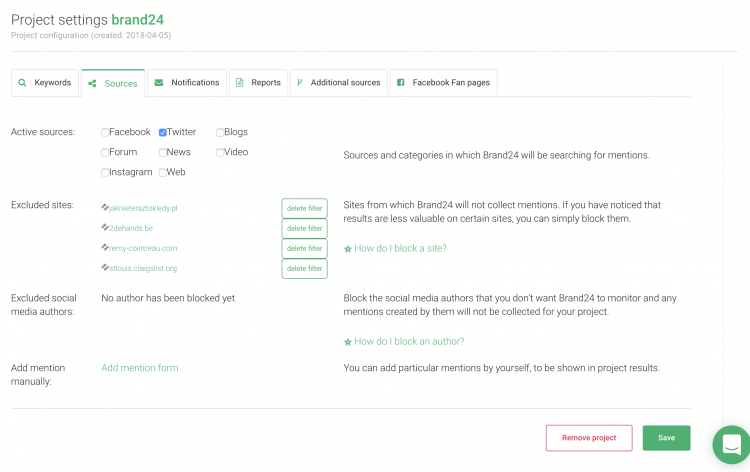750x472 pixels.
Task: Switch to the Keywords tab
Action: (44, 83)
